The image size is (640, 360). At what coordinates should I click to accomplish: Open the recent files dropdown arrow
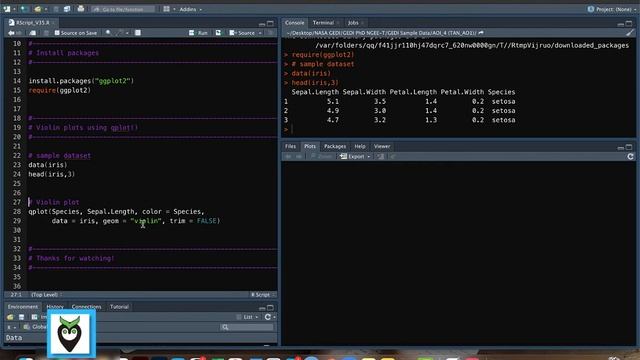pos(45,9)
